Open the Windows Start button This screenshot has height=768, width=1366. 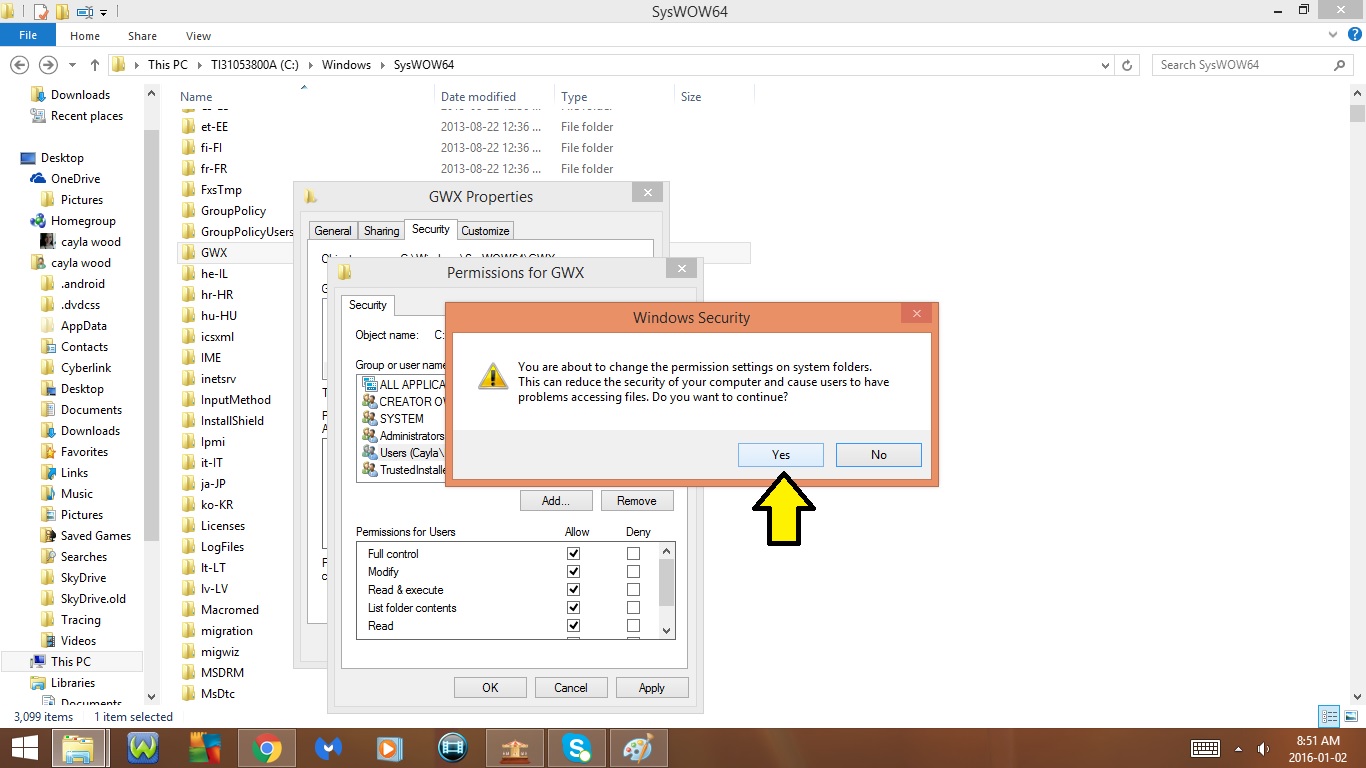(24, 748)
